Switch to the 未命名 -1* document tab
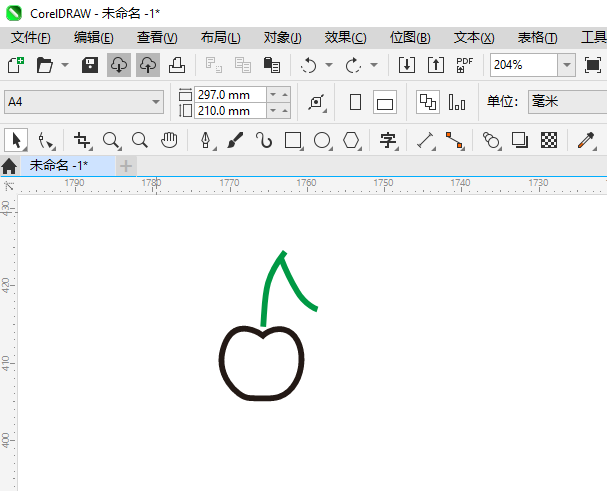This screenshot has height=491, width=607. (x=67, y=166)
